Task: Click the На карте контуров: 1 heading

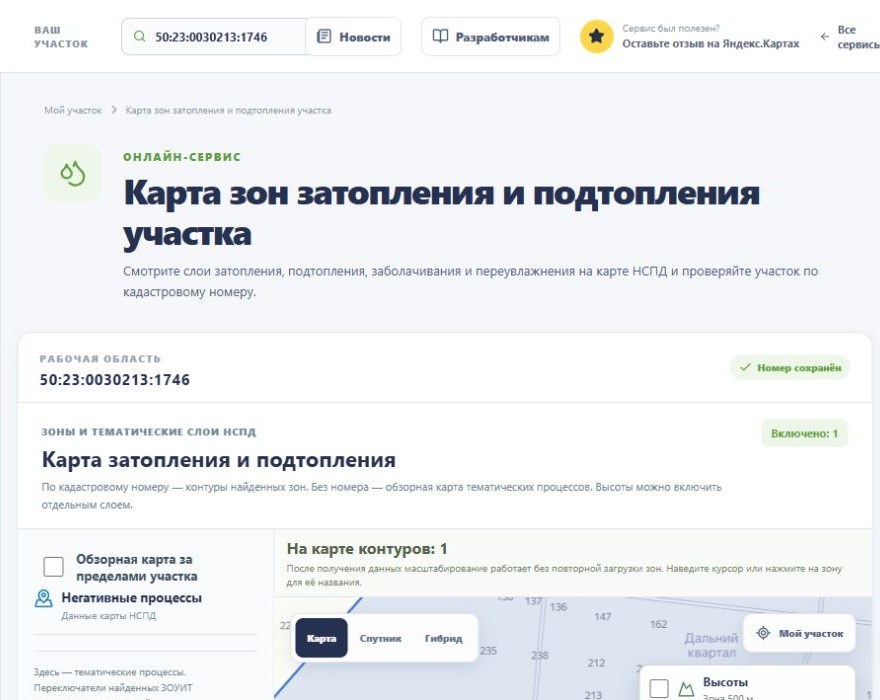Action: (x=367, y=549)
